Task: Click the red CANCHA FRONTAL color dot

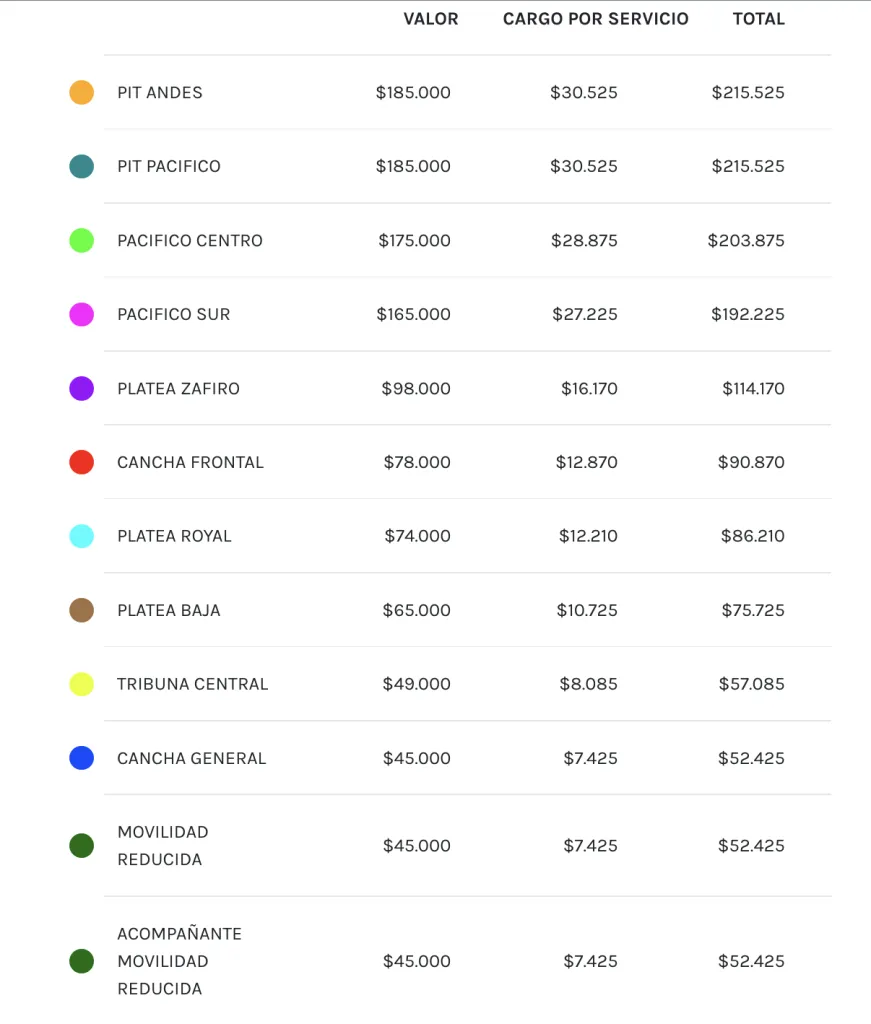Action: click(x=82, y=463)
